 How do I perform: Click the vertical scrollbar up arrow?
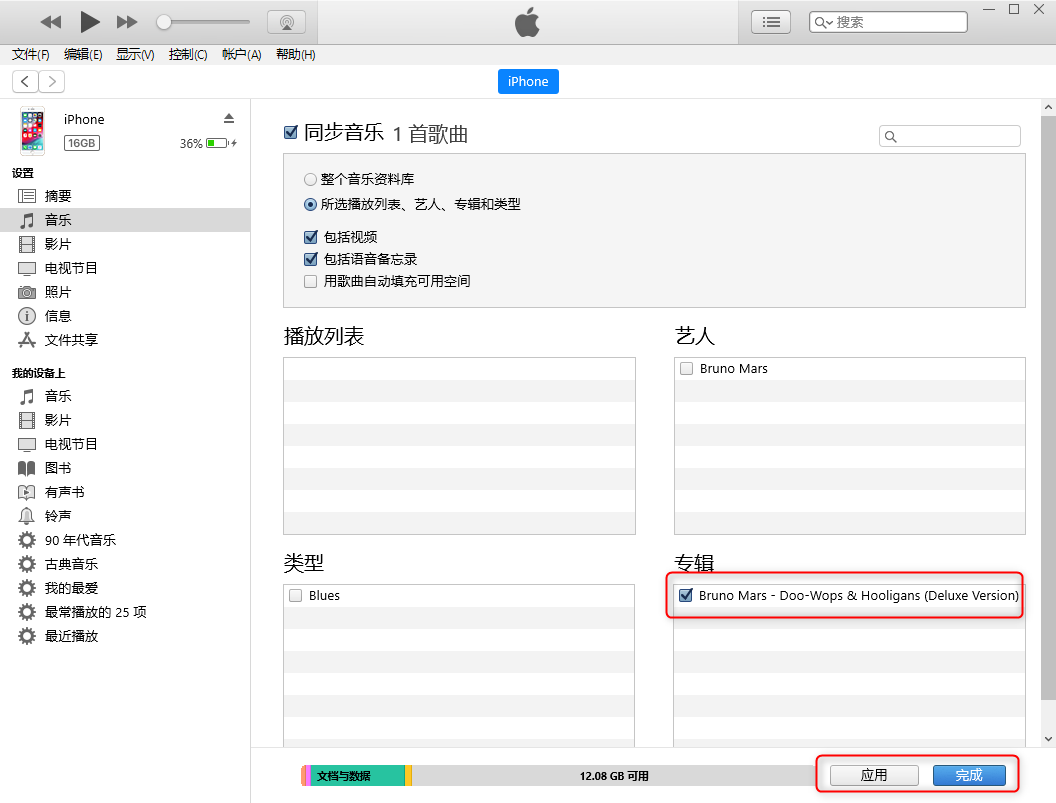click(1048, 107)
